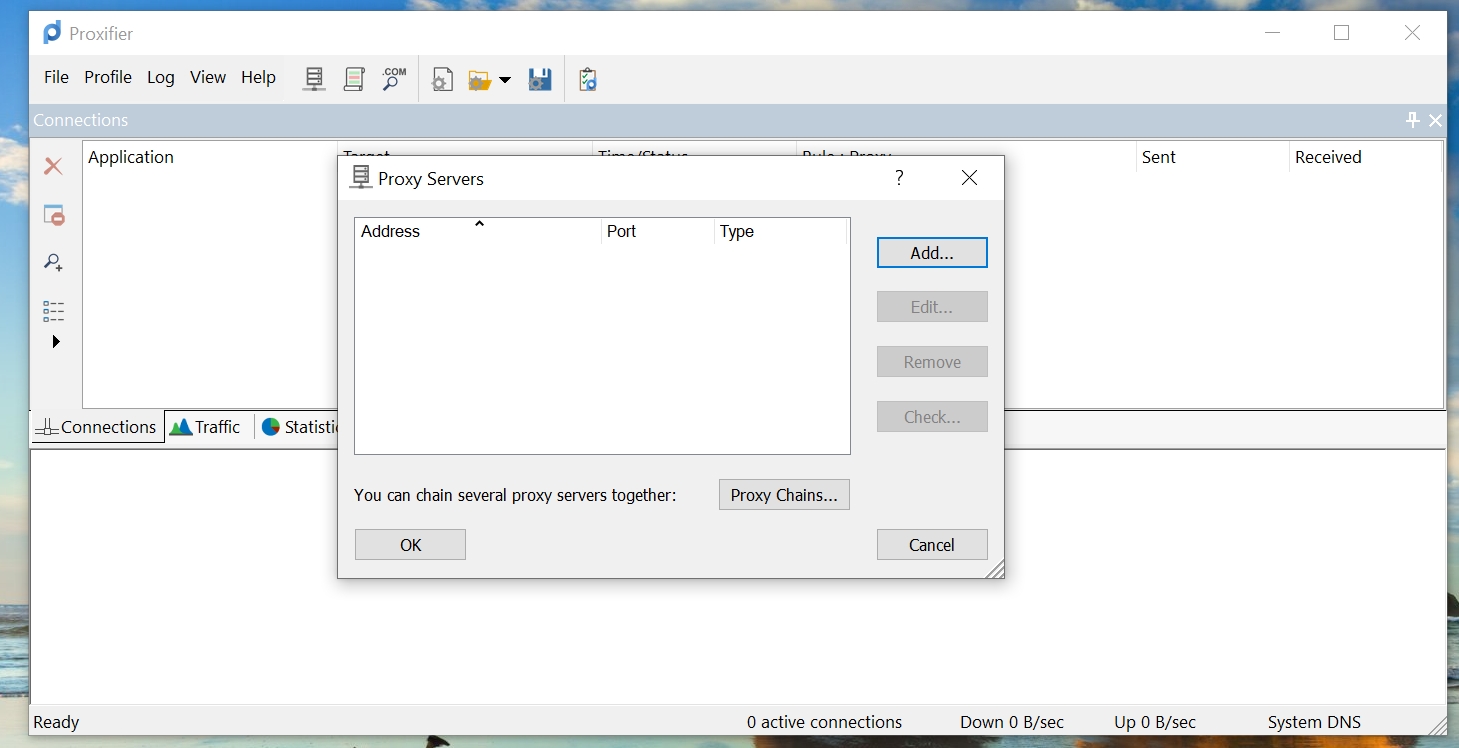Viewport: 1459px width, 748px height.
Task: Create a new profile via toolbar icon
Action: pos(442,80)
